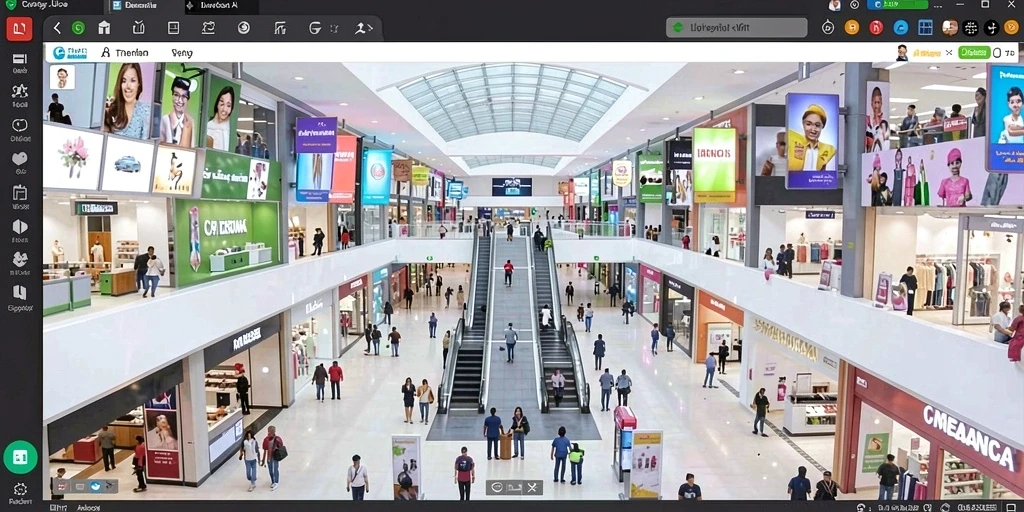The width and height of the screenshot is (1024, 512).
Task: Click the green round button in sidebar
Action: point(20,457)
